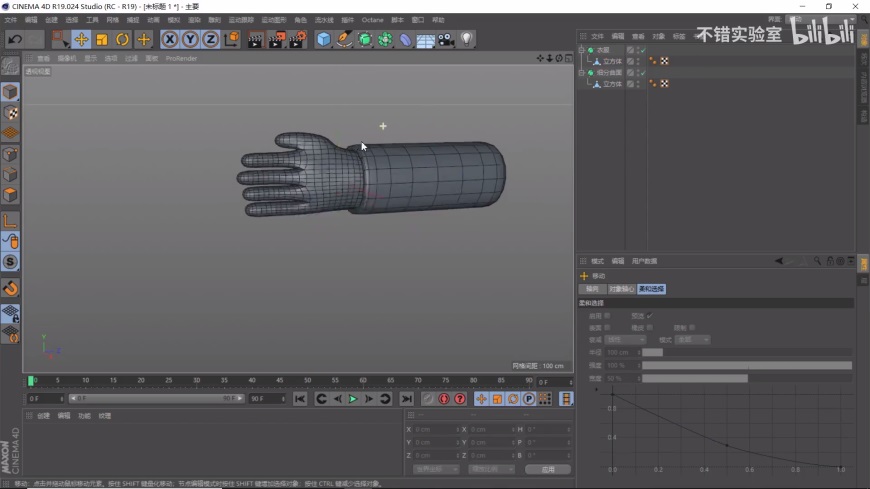Switch to the 柔和选择 tab

[x=651, y=289]
